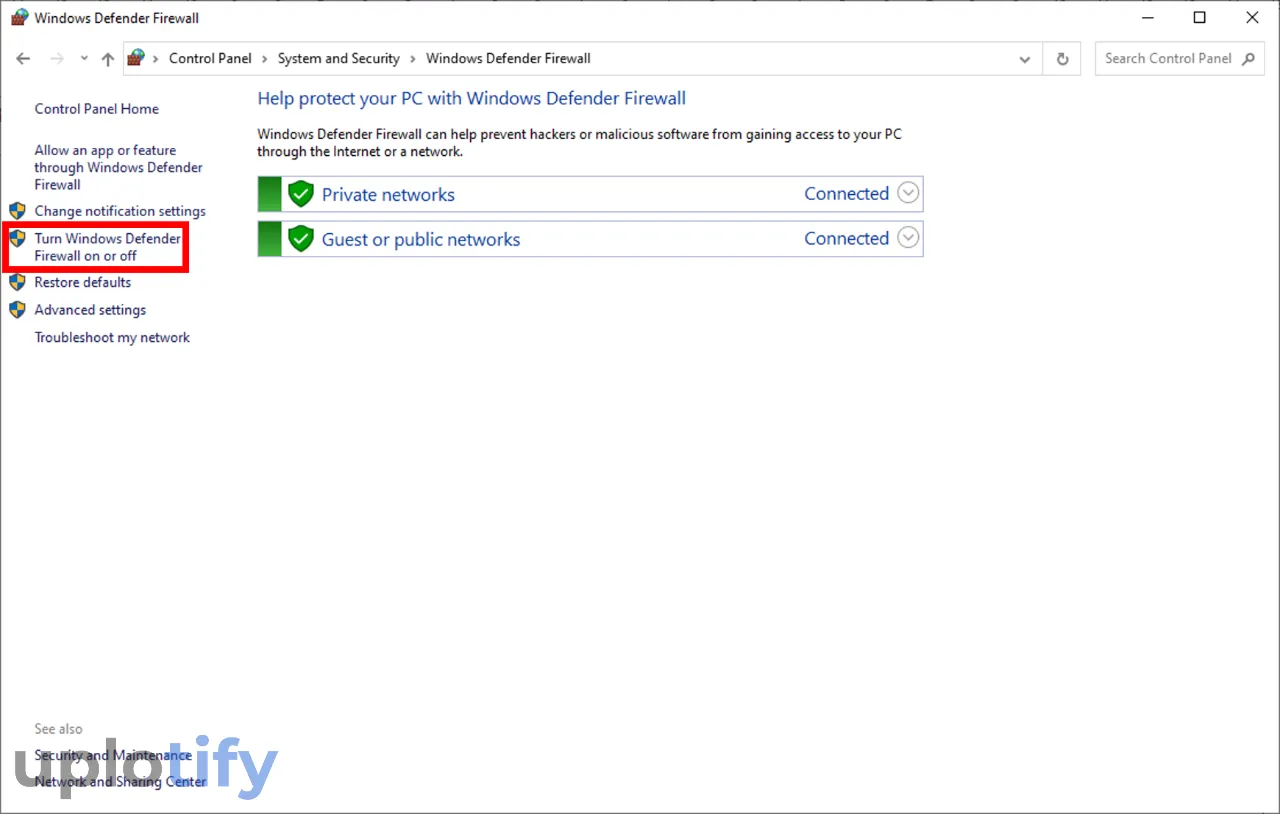Open System and Security breadcrumb
The height and width of the screenshot is (814, 1280).
coord(339,59)
